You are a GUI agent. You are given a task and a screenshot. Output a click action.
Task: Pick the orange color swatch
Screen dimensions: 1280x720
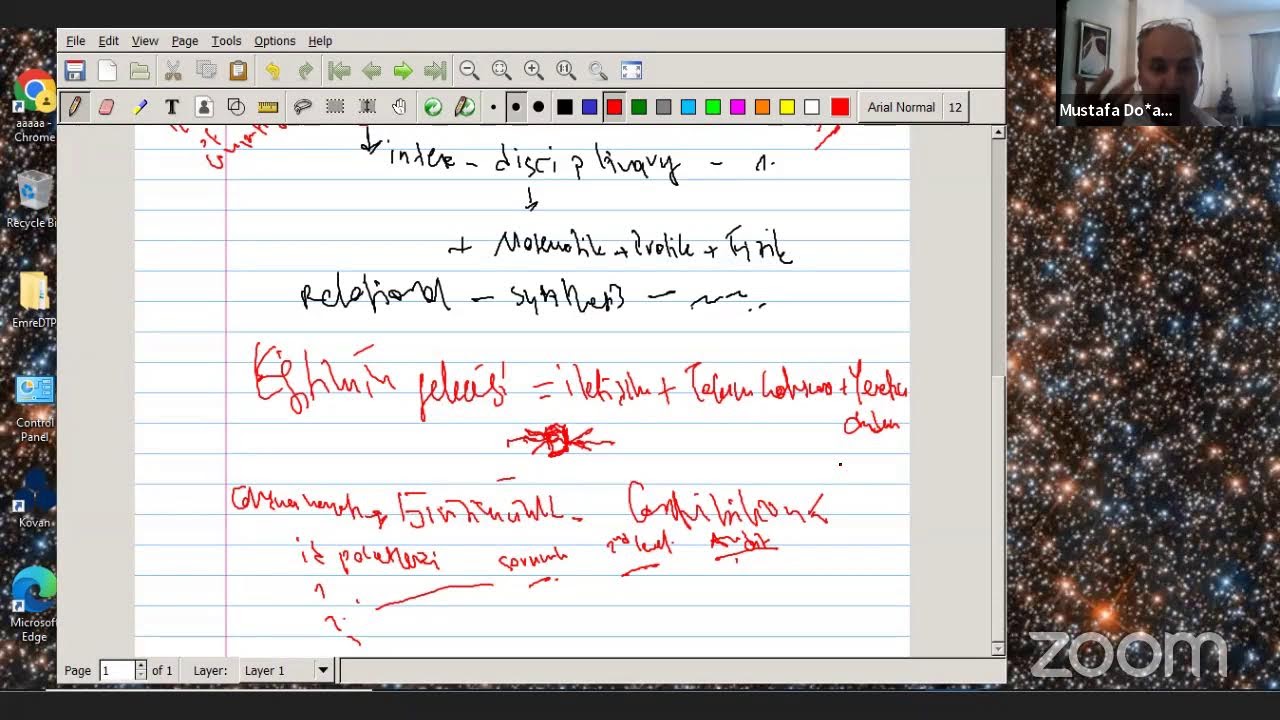763,107
